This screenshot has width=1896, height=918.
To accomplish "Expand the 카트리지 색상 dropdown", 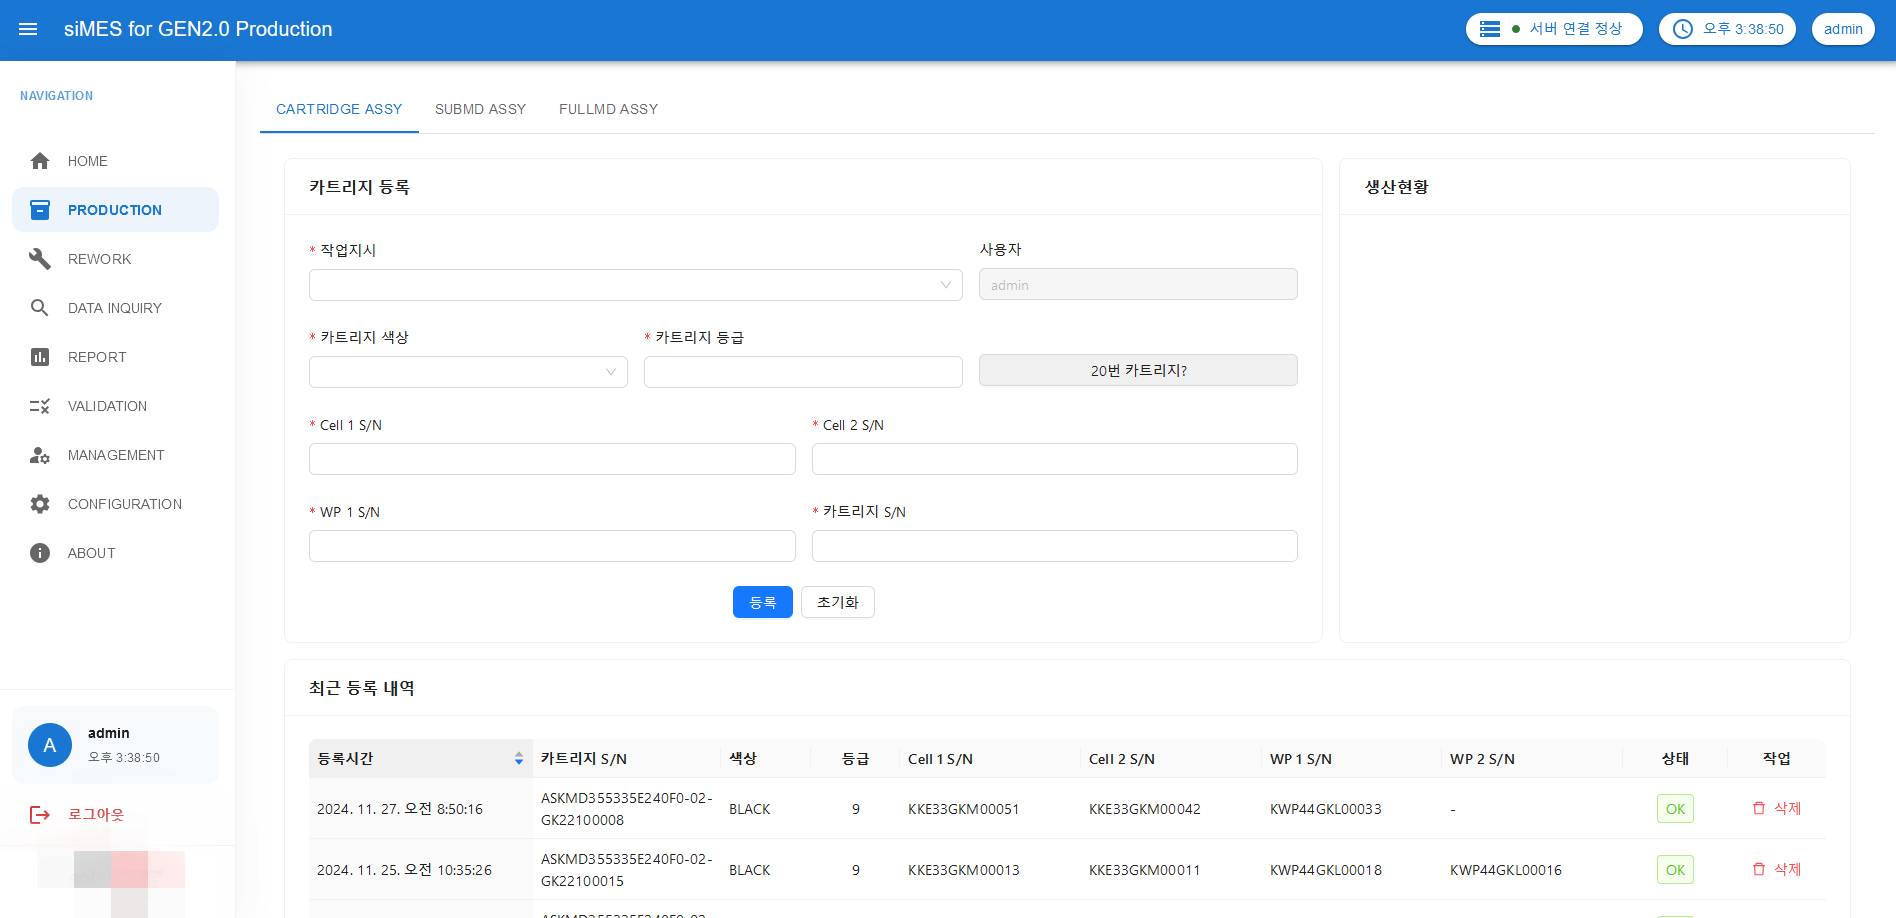I will click(x=468, y=372).
